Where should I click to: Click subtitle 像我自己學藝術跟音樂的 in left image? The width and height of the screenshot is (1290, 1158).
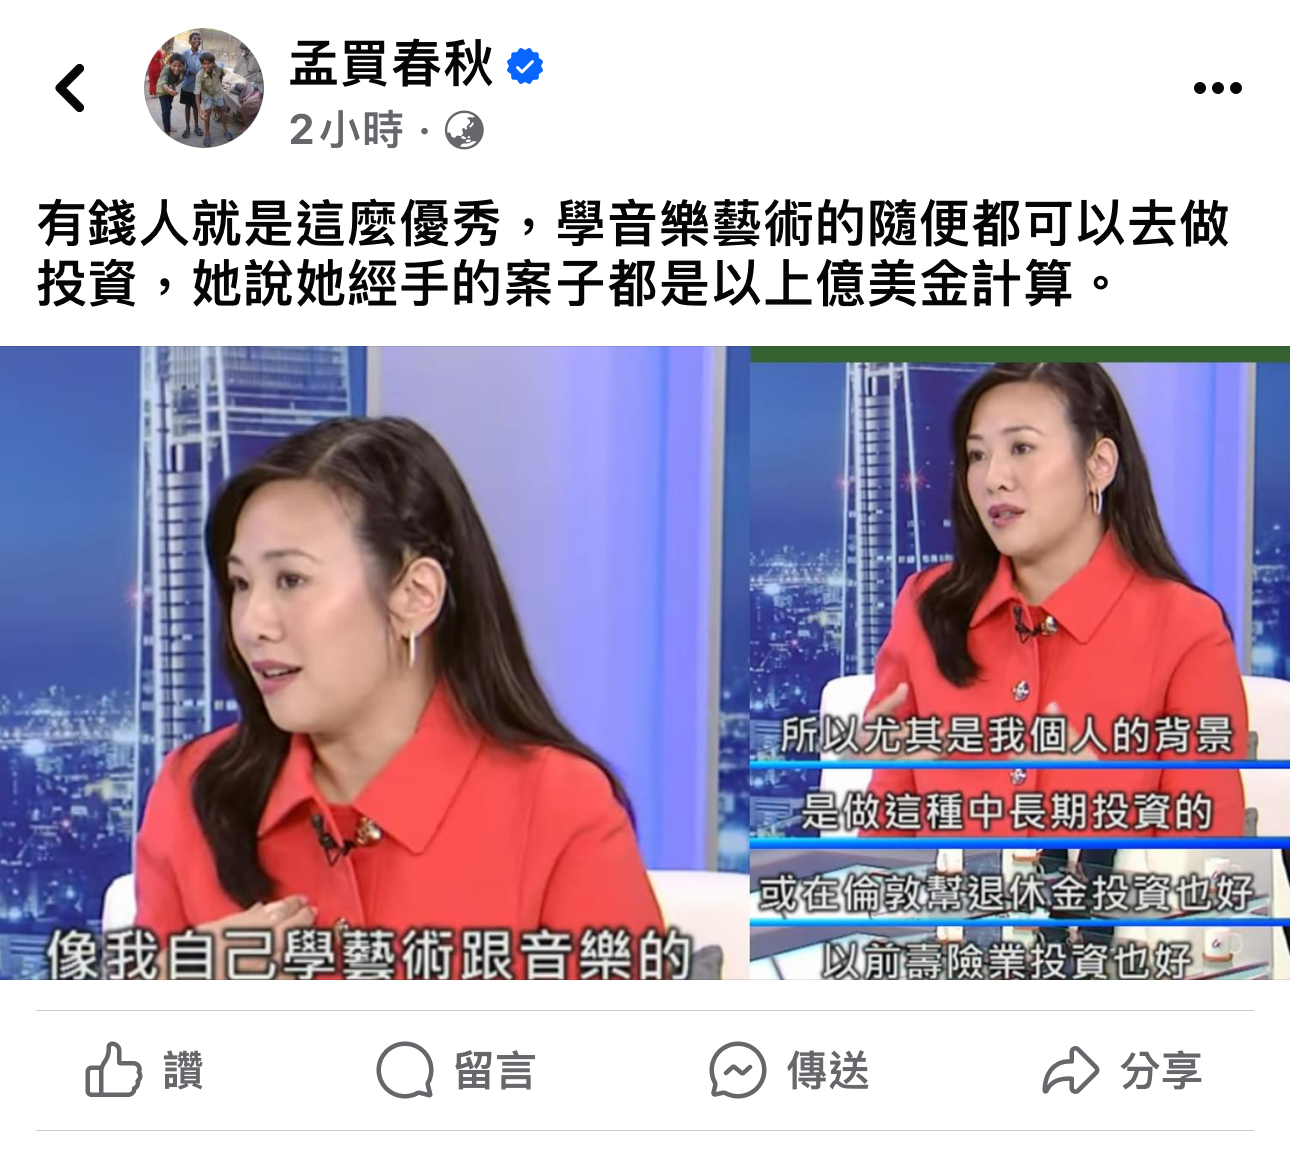pyautogui.click(x=369, y=953)
